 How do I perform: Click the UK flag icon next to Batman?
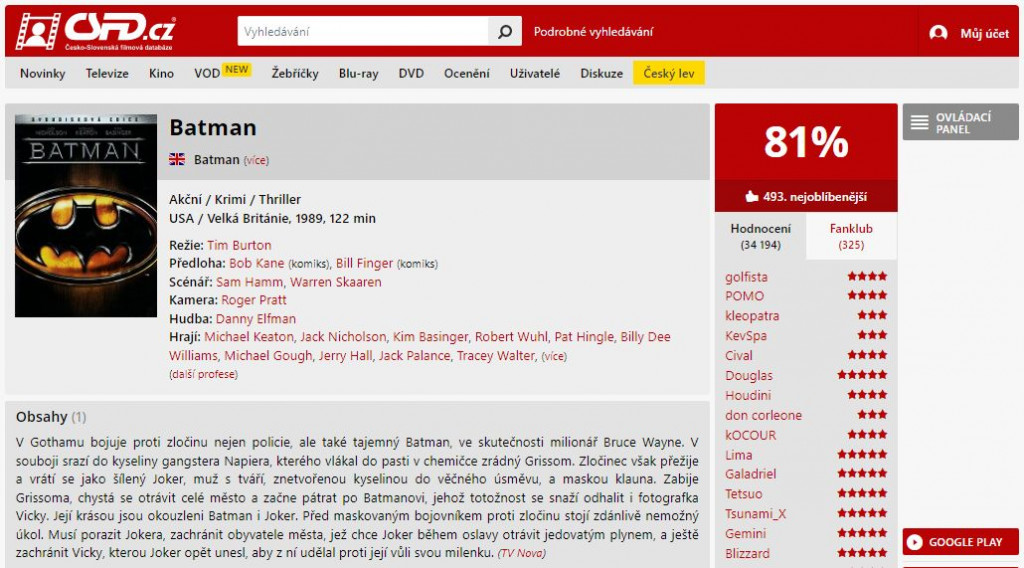click(177, 159)
